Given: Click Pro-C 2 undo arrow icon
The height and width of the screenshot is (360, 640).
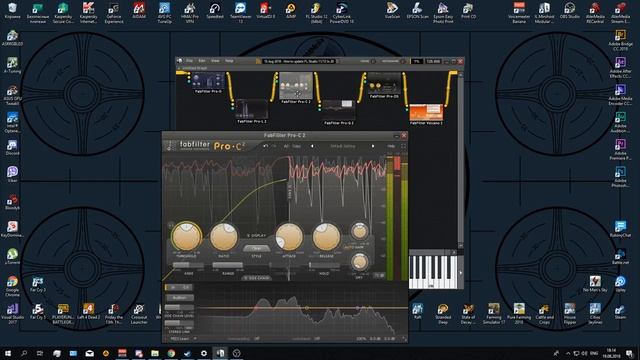Looking at the screenshot, I should click(266, 146).
